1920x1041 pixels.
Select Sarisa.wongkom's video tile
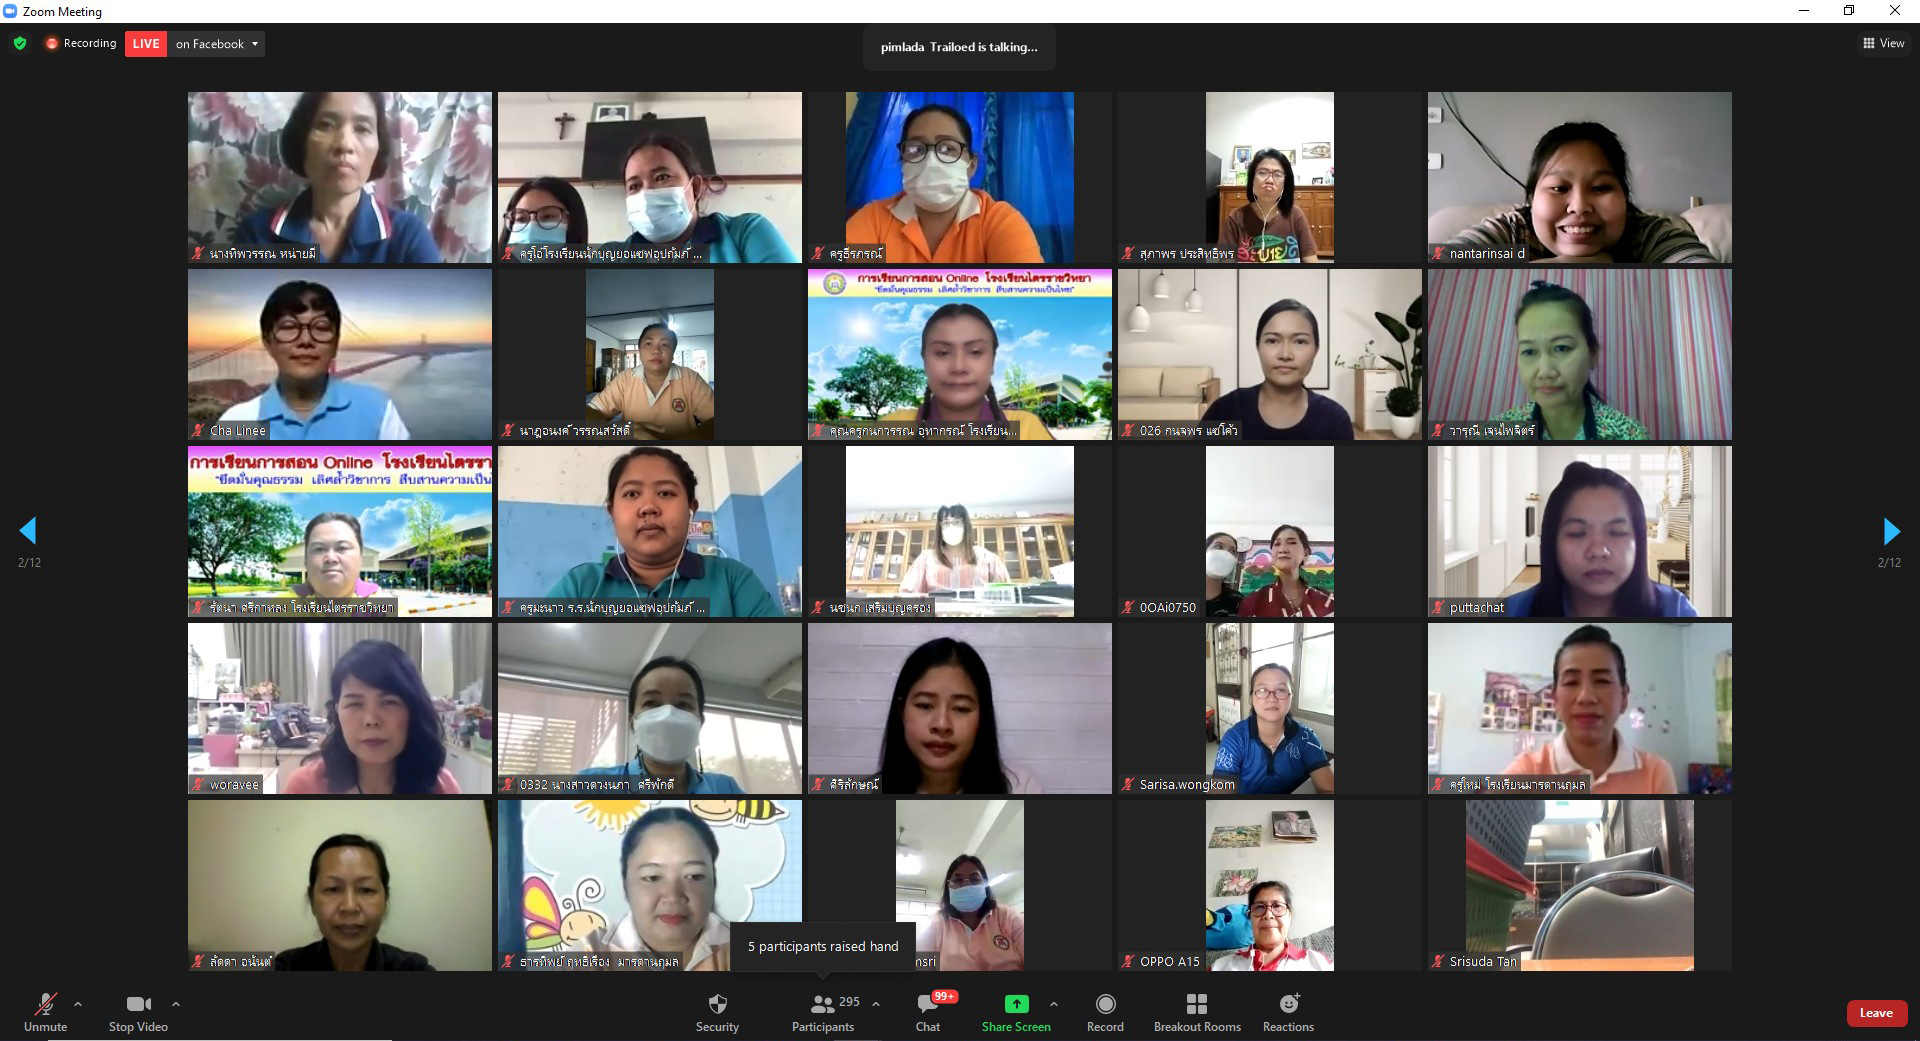pyautogui.click(x=1270, y=708)
